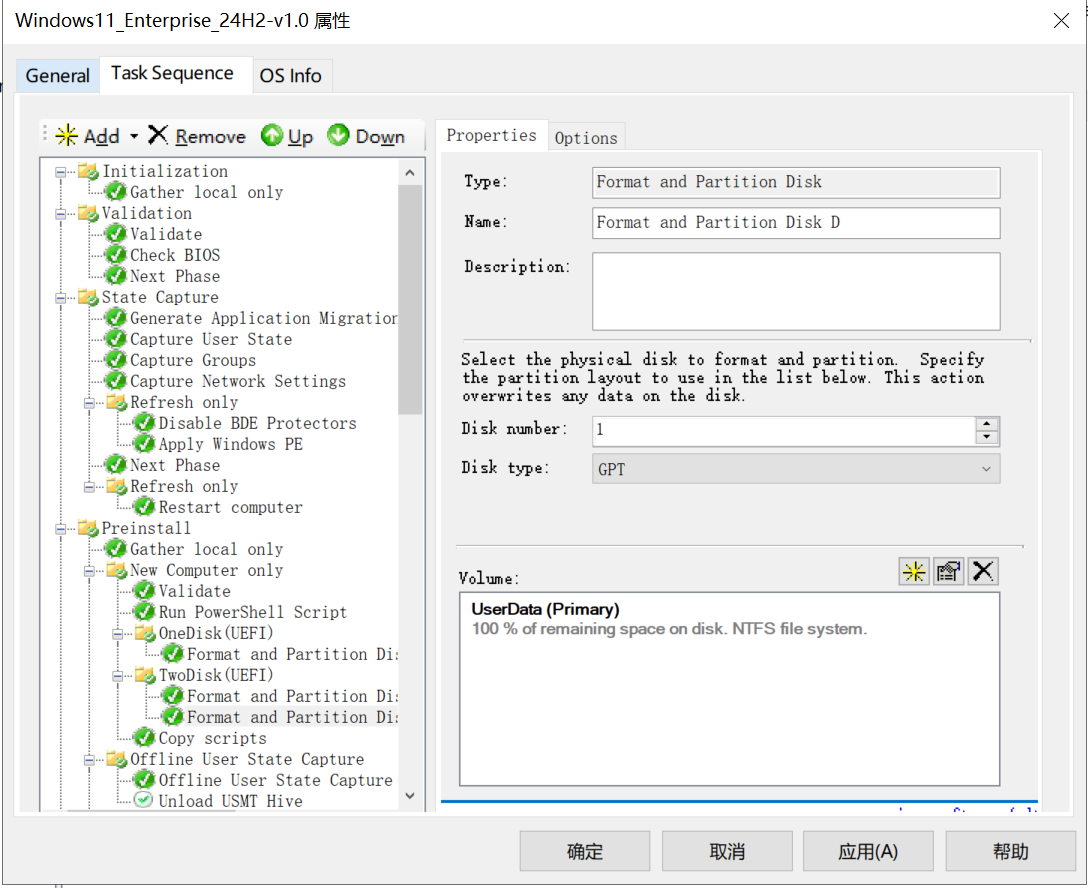This screenshot has width=1088, height=888.
Task: Switch to the General tab
Action: coord(57,76)
